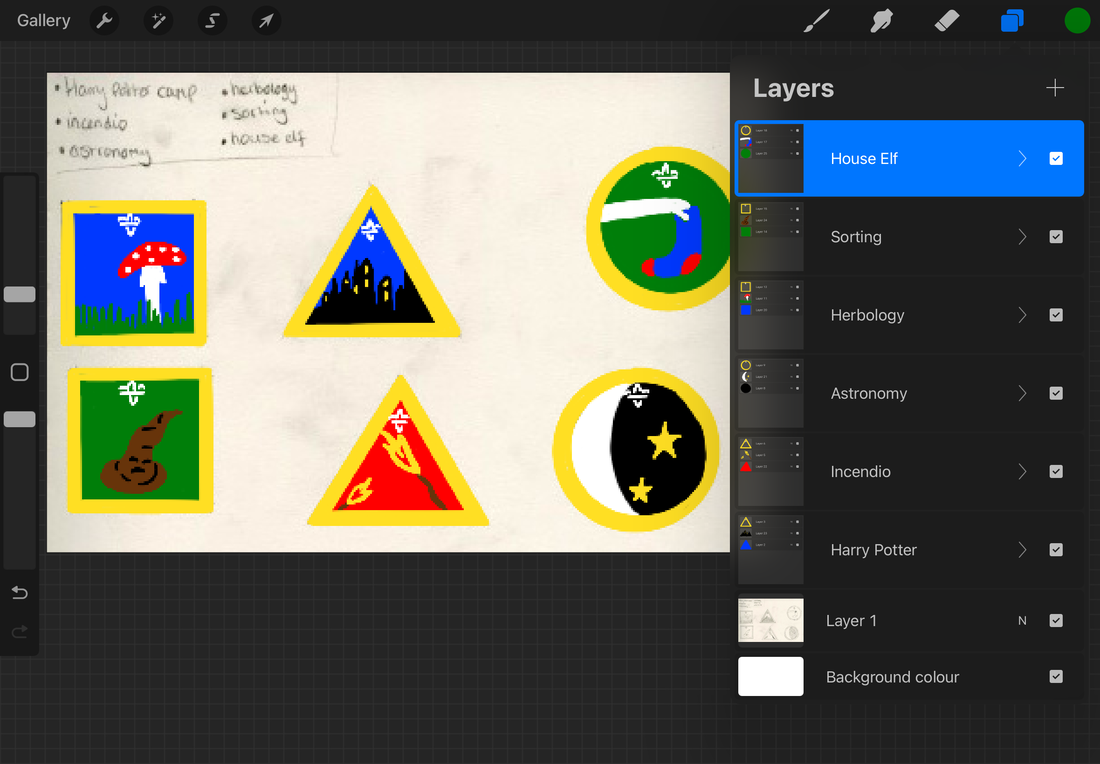Tap the Layer 1 sketch thumbnail

click(x=770, y=621)
